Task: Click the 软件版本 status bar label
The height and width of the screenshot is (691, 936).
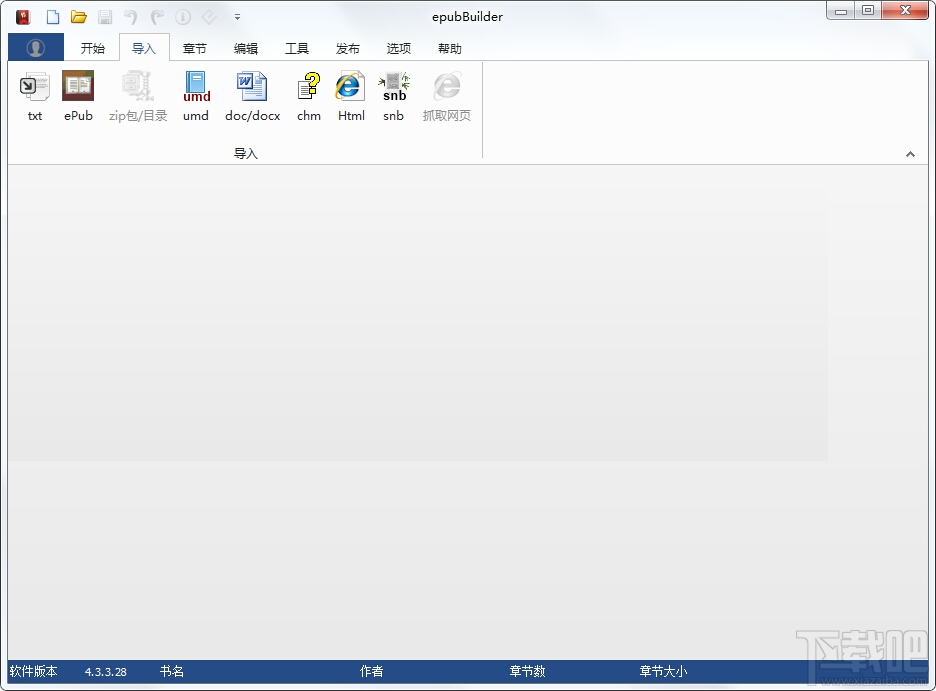Action: 33,671
